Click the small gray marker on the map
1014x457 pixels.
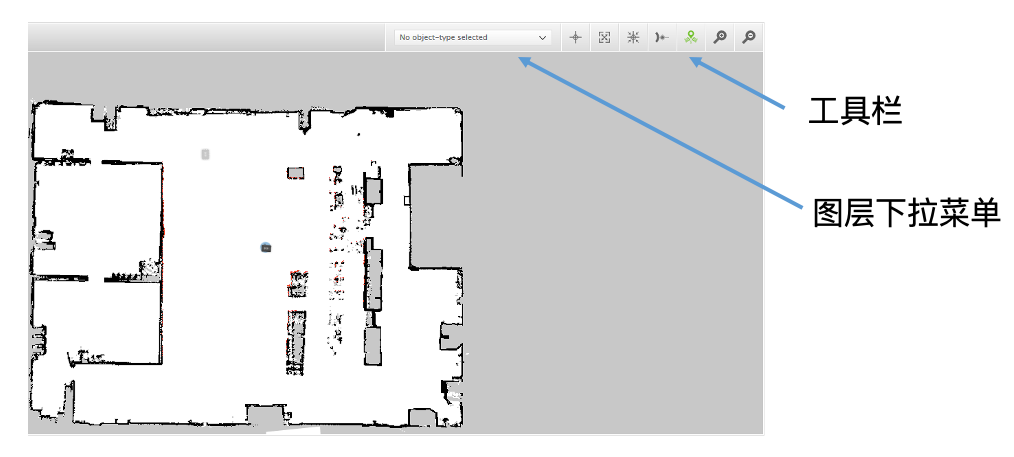[205, 154]
